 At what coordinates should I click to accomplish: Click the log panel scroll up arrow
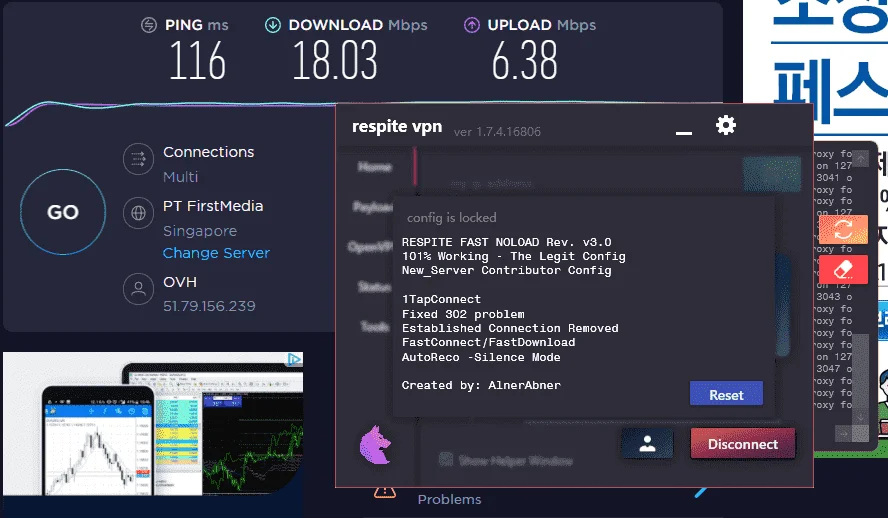pyautogui.click(x=861, y=159)
